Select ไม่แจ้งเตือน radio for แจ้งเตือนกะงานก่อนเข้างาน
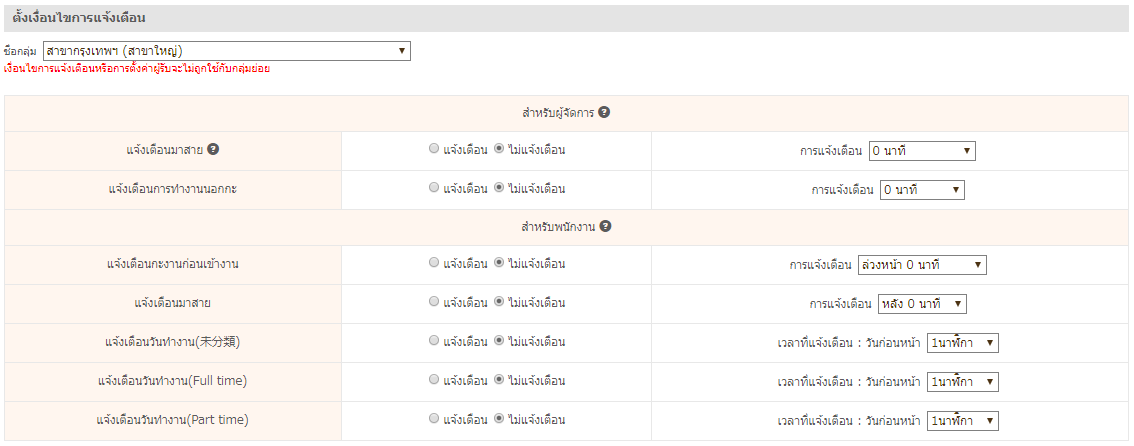Screen dimensions: 1134x446 click(499, 264)
